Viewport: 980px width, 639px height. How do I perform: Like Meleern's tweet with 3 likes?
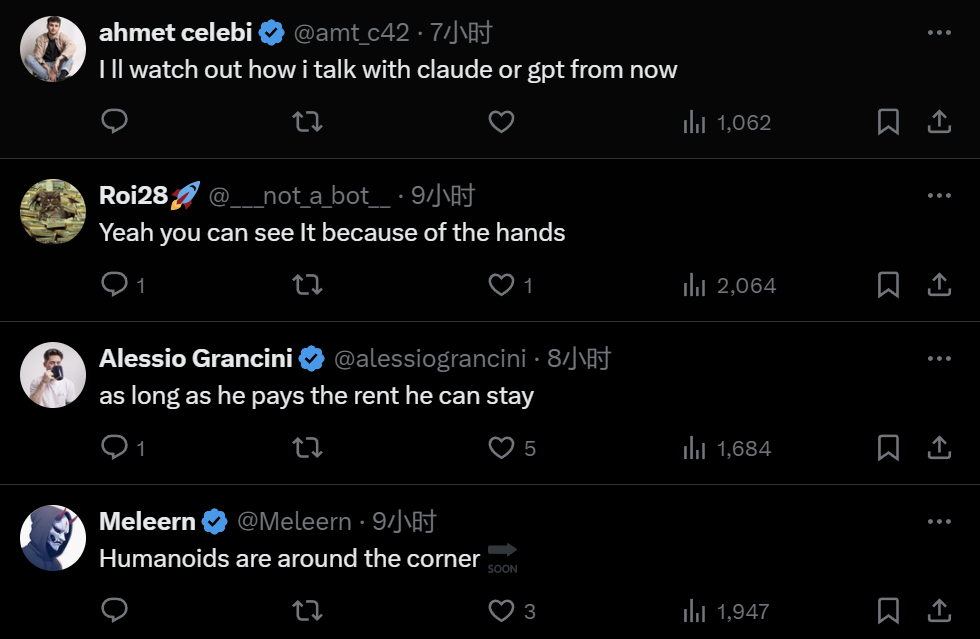501,610
